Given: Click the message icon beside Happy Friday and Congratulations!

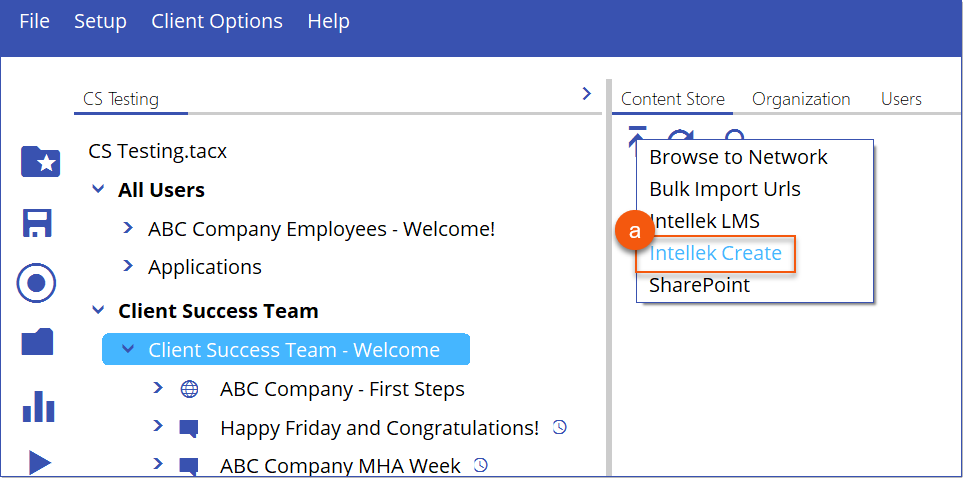Looking at the screenshot, I should click(x=189, y=428).
